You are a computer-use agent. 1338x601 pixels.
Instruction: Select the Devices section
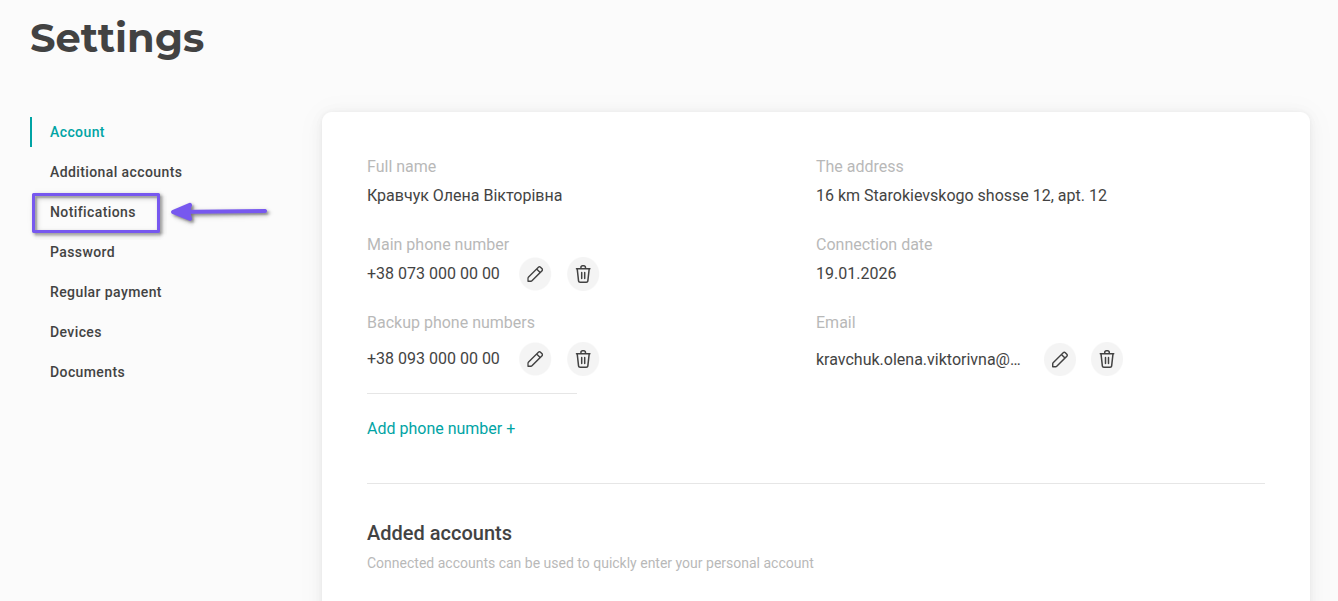tap(76, 332)
